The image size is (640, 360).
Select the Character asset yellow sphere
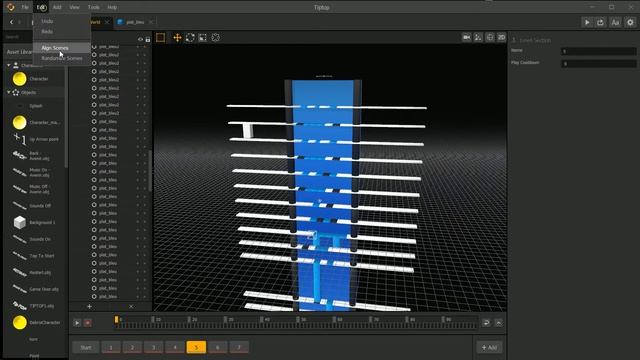[20, 79]
